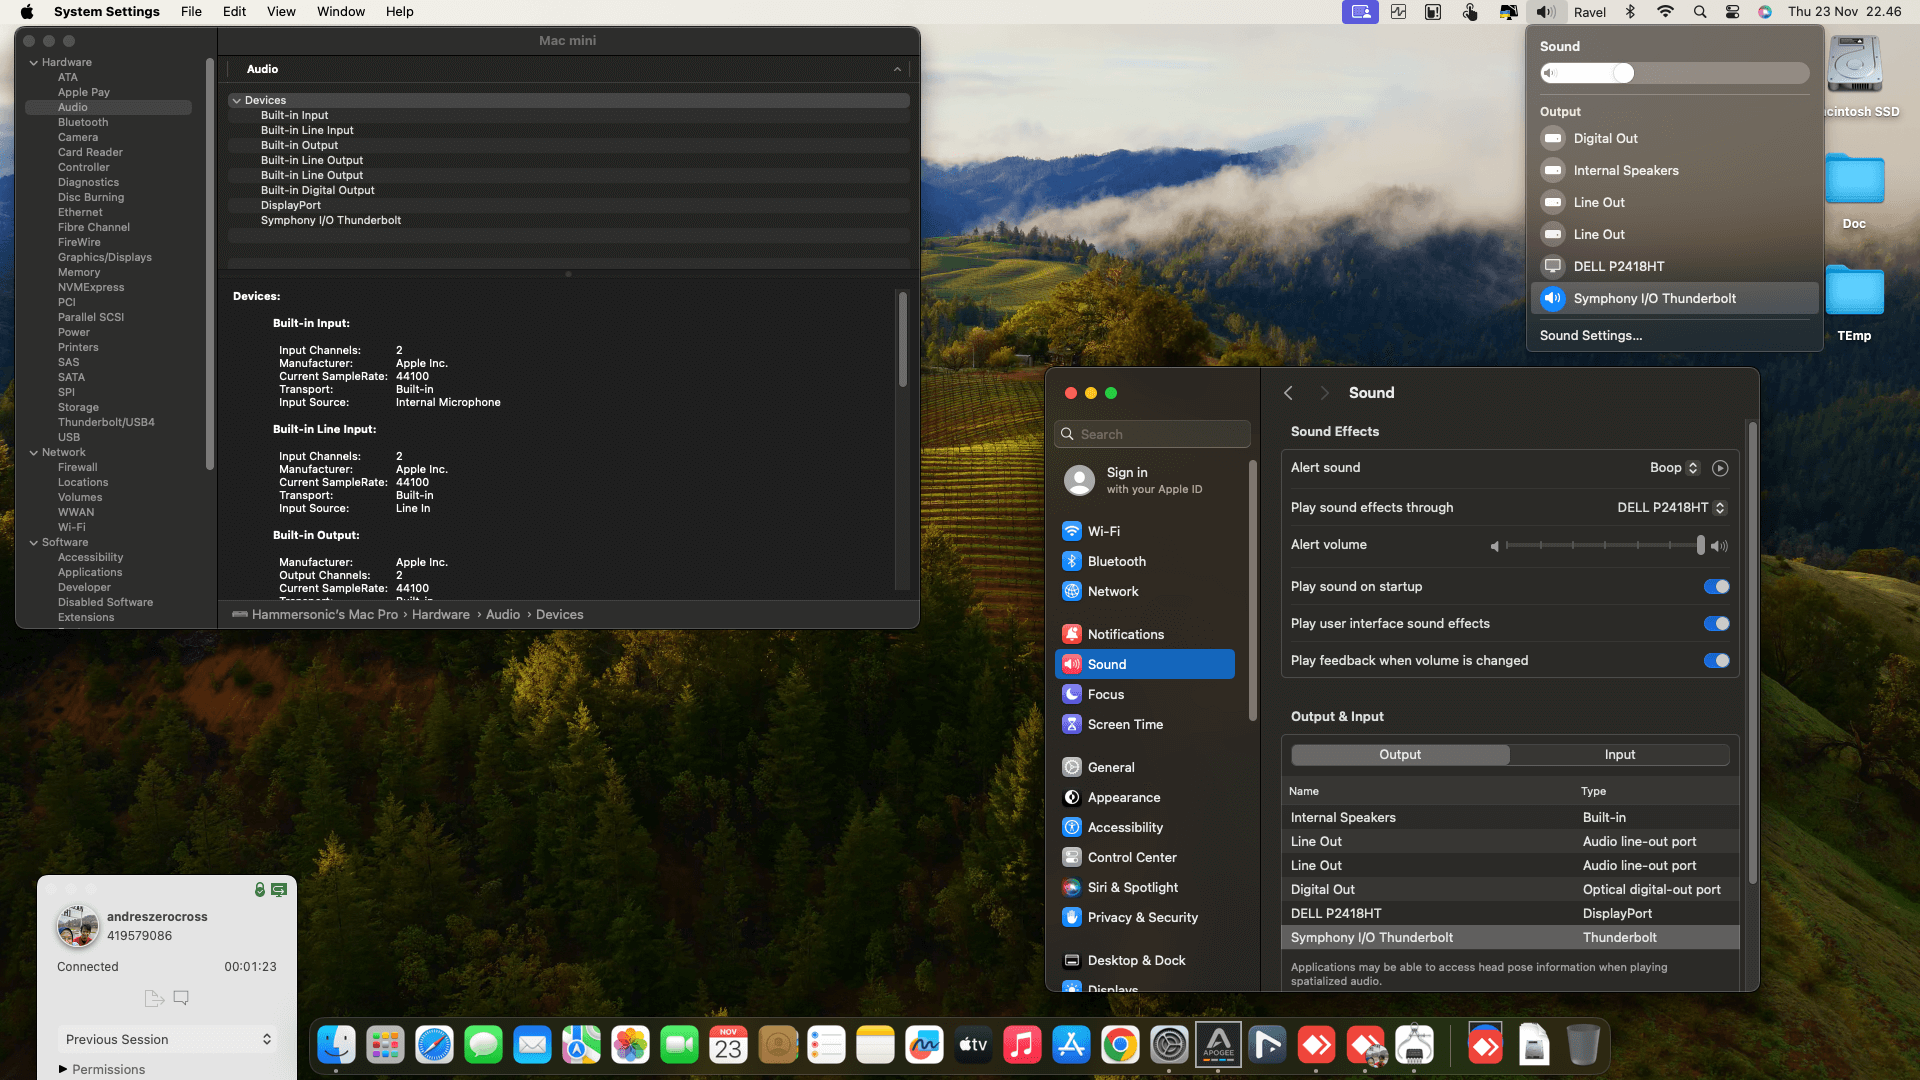This screenshot has width=1920, height=1080.
Task: Open Alert sound Boop dropdown
Action: pyautogui.click(x=1674, y=468)
